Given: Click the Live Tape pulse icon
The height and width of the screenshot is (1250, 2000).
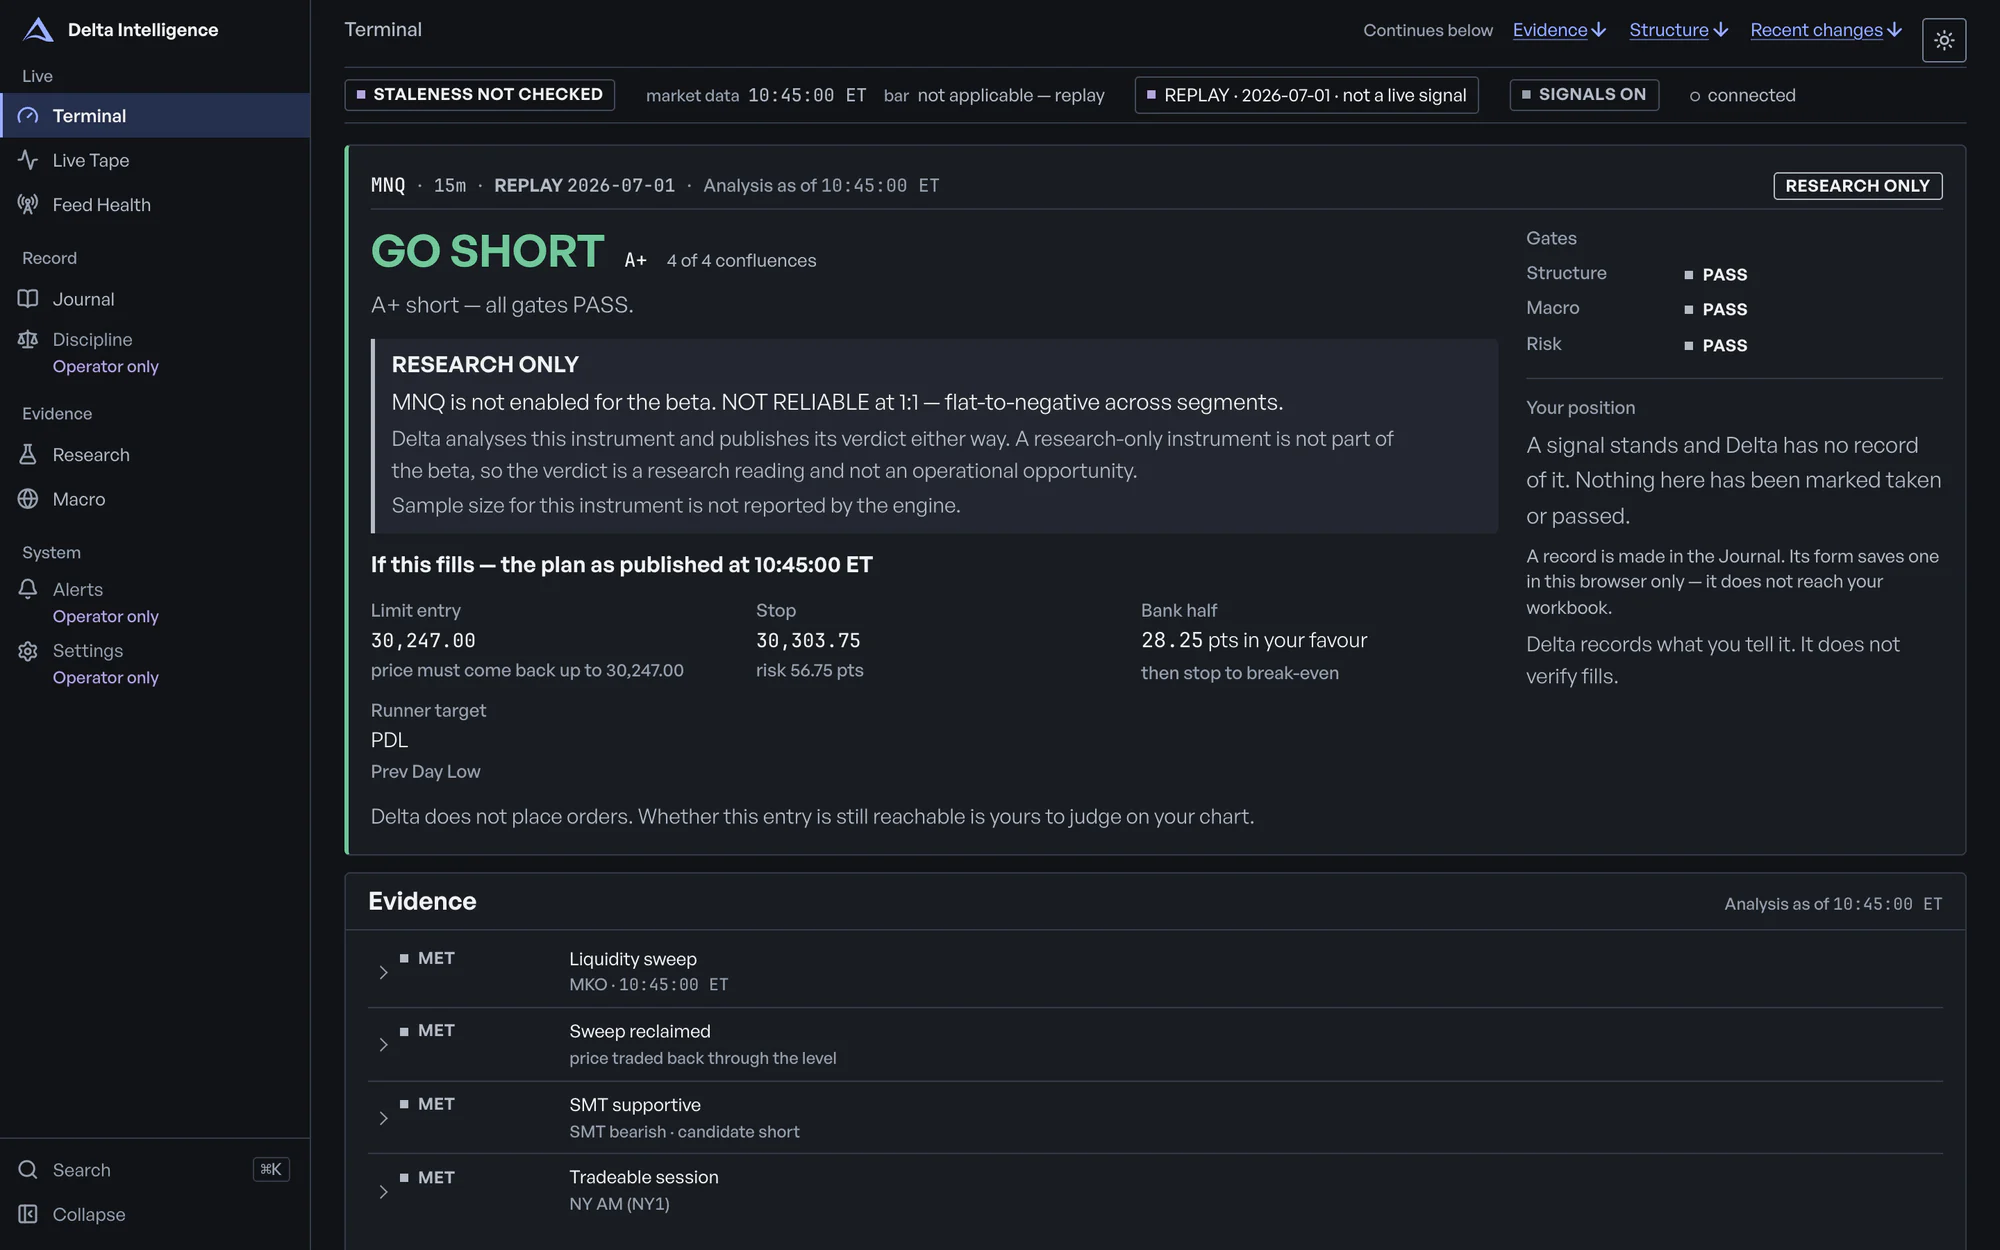Looking at the screenshot, I should click(28, 160).
